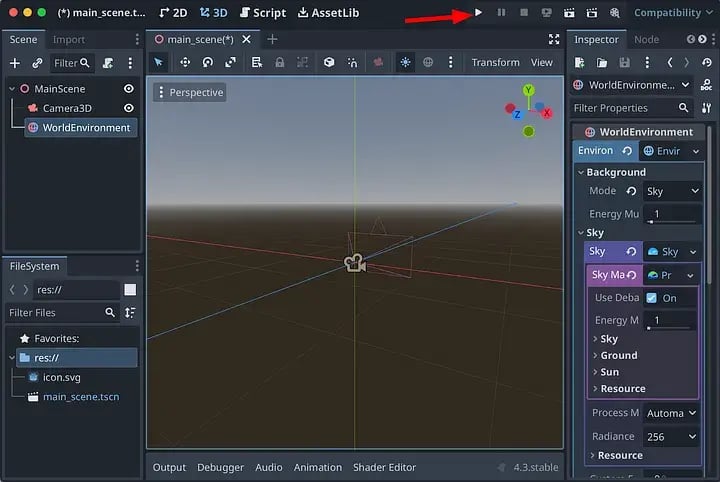720x482 pixels.
Task: Toggle the Use Debanding checkbox
Action: 651,298
